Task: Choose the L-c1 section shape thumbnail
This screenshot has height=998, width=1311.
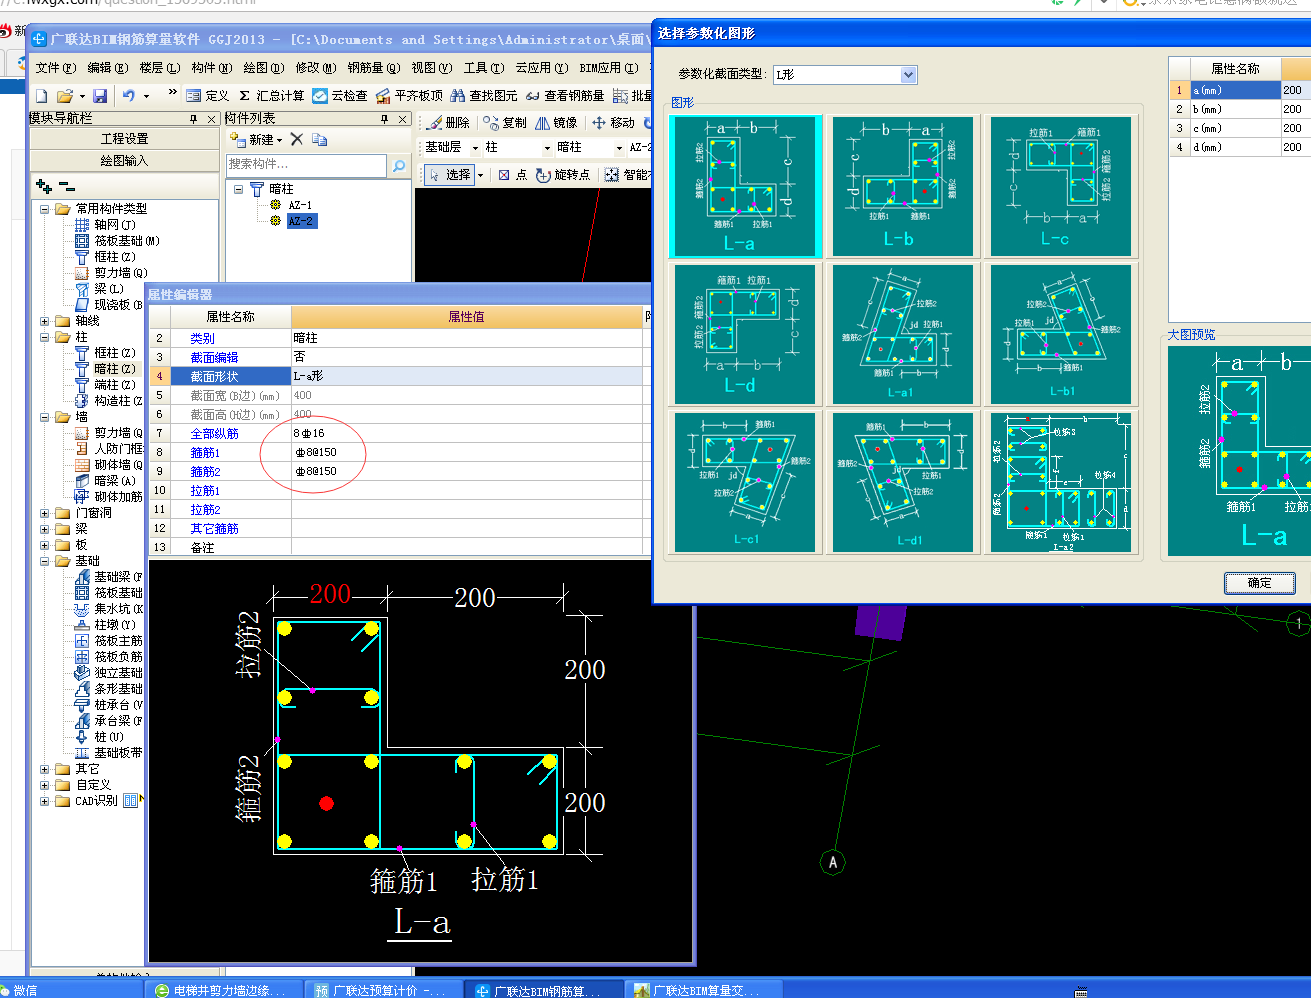Action: click(745, 482)
